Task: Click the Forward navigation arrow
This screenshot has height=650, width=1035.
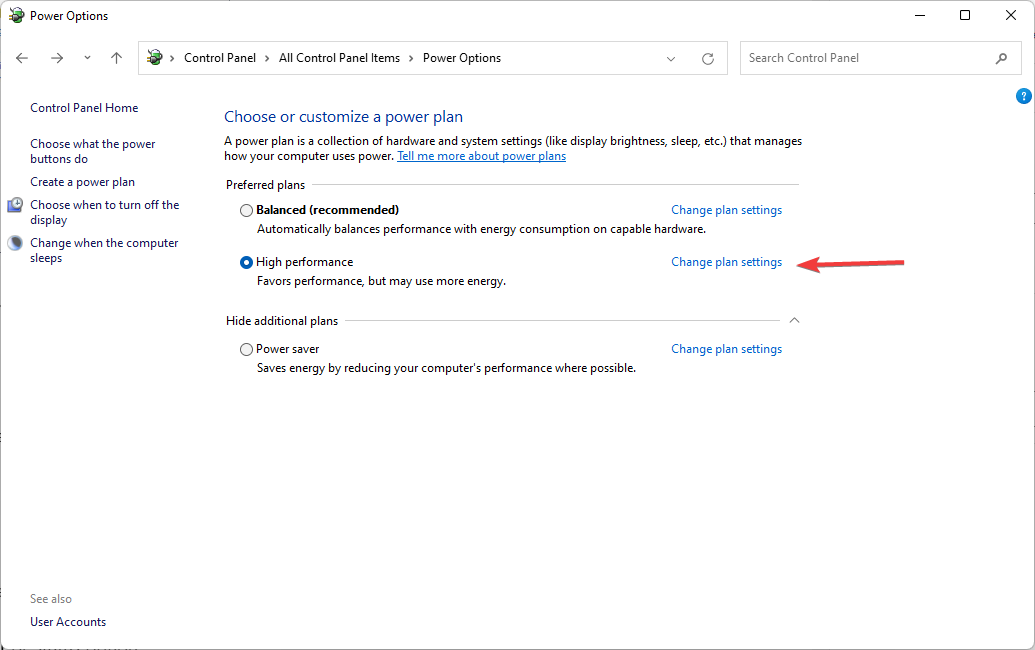Action: 57,58
